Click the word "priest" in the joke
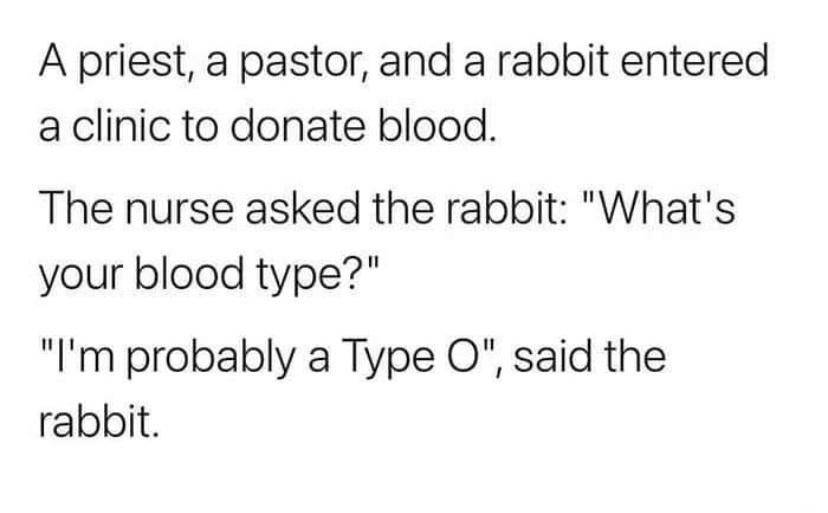 point(134,63)
